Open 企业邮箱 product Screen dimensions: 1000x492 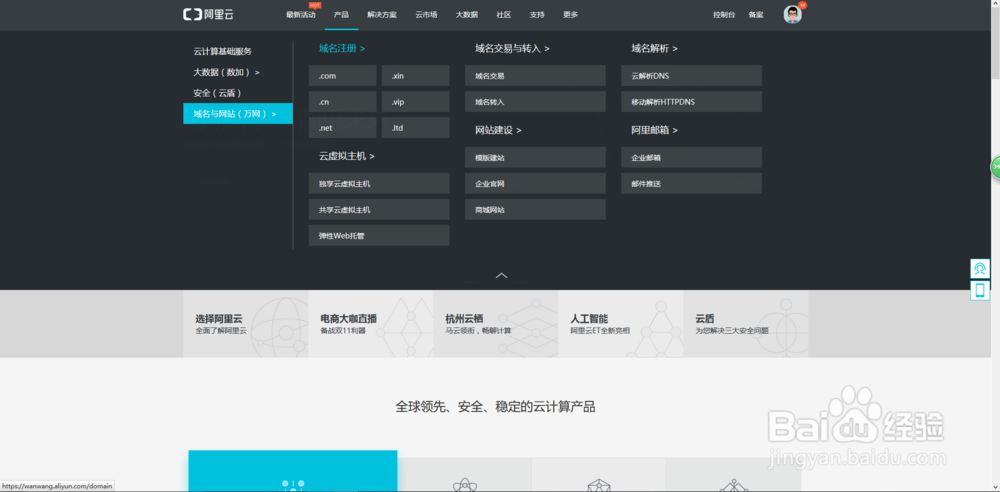pos(691,157)
